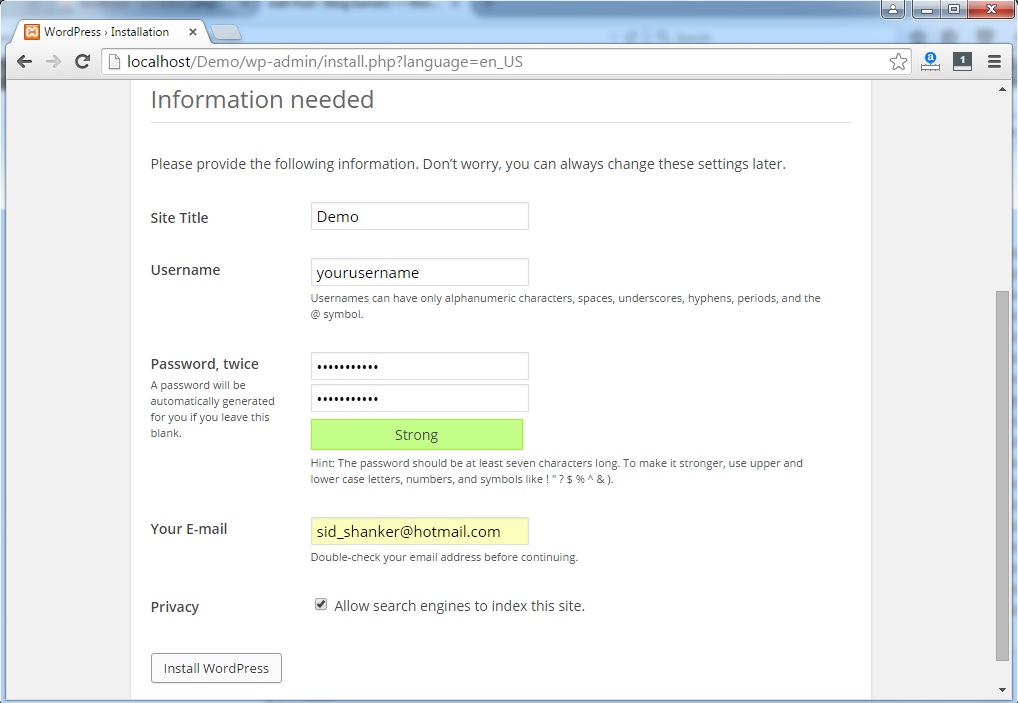Click the Username input field
Viewport: 1018px width, 703px height.
419,272
